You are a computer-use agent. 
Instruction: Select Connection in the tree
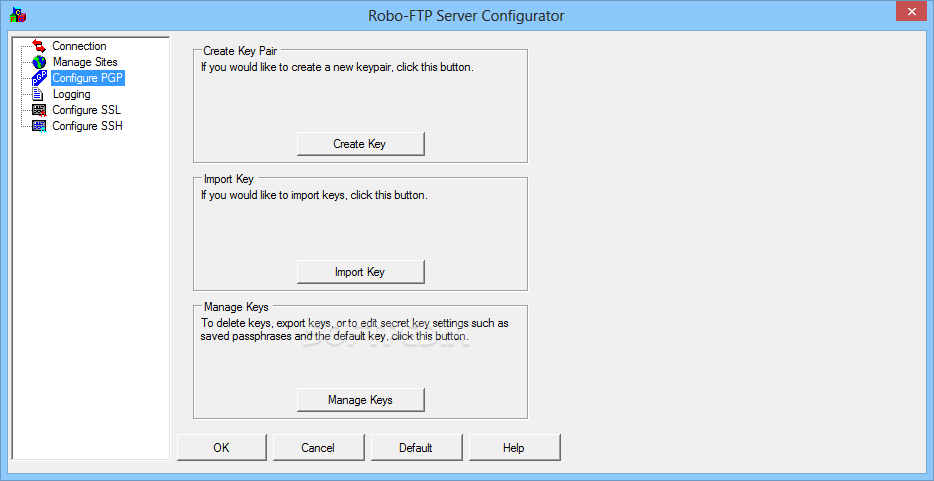(79, 46)
